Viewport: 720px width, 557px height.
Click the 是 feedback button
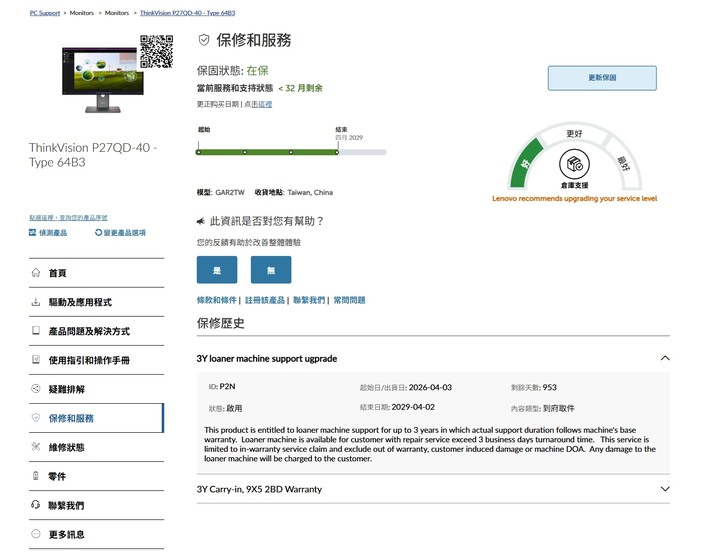(217, 270)
